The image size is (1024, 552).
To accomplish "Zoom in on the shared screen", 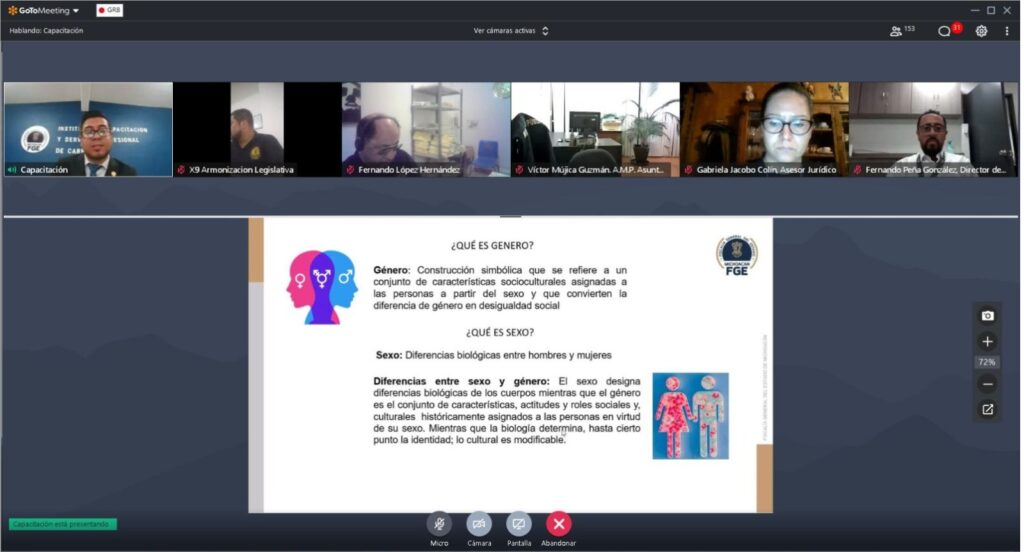I will (x=987, y=342).
